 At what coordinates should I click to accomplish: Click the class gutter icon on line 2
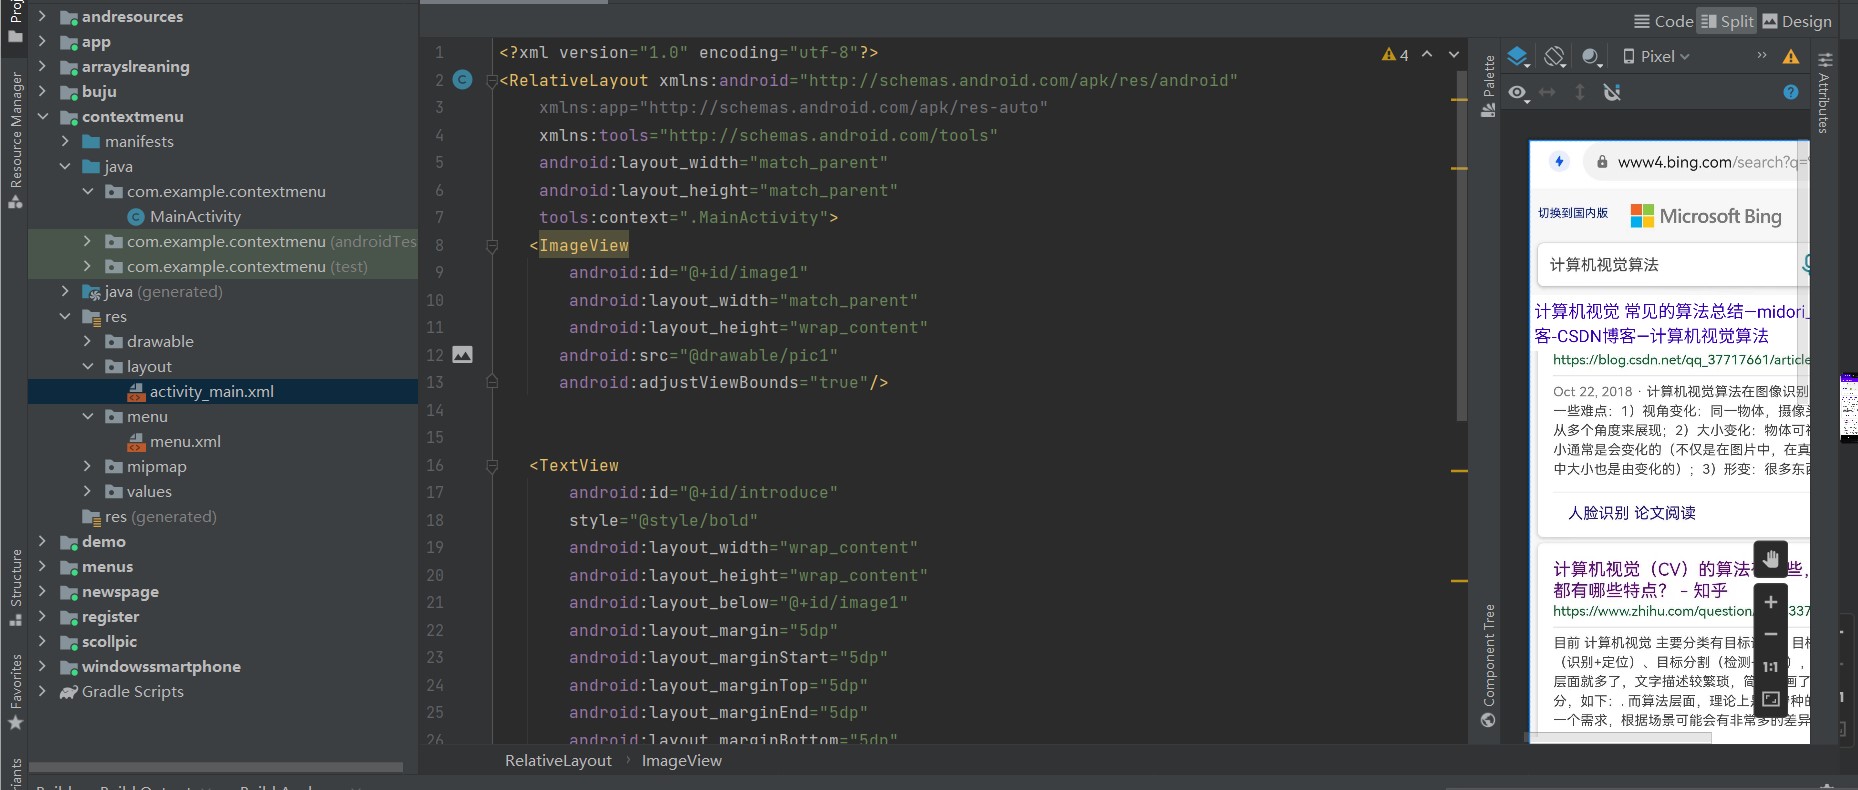coord(462,79)
